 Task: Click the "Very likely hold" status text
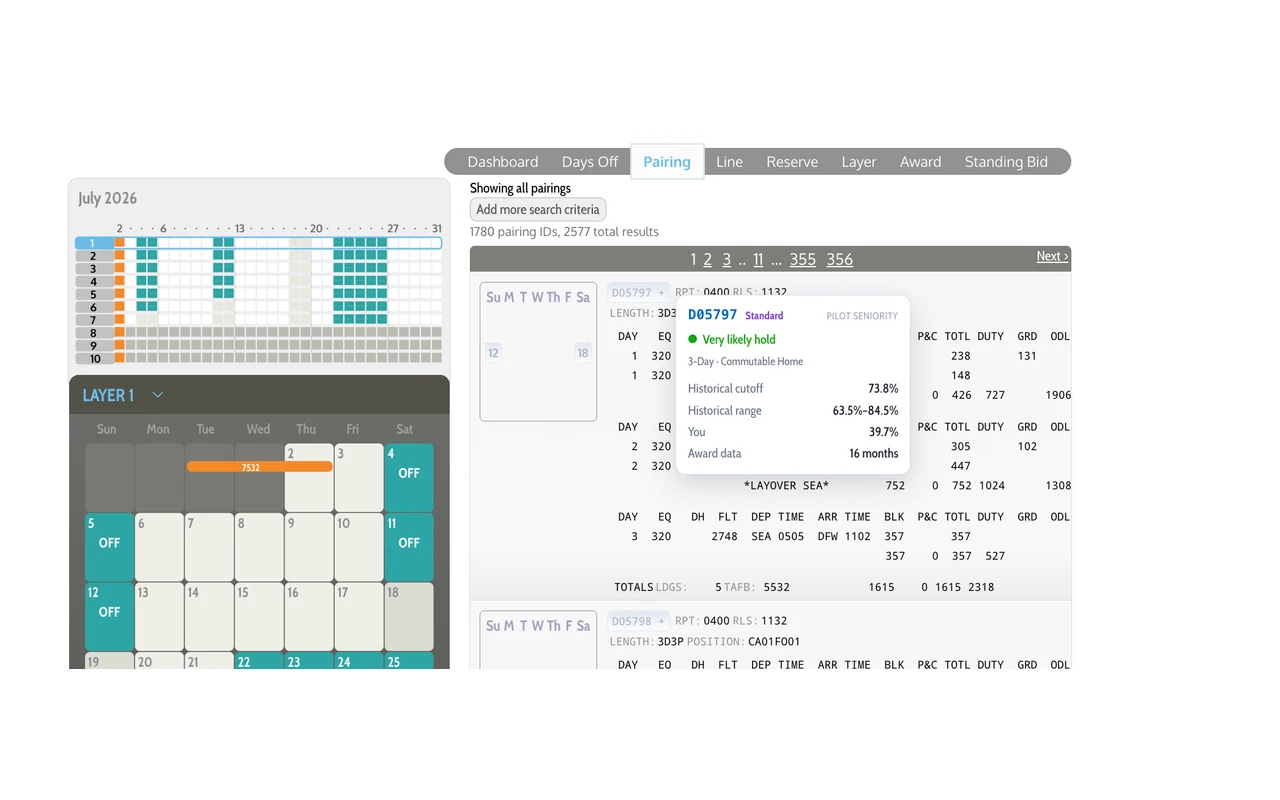739,340
